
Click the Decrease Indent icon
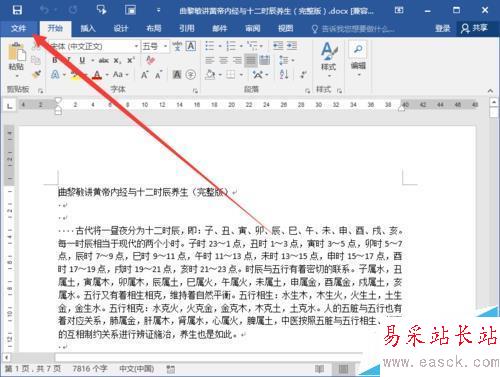(278, 46)
